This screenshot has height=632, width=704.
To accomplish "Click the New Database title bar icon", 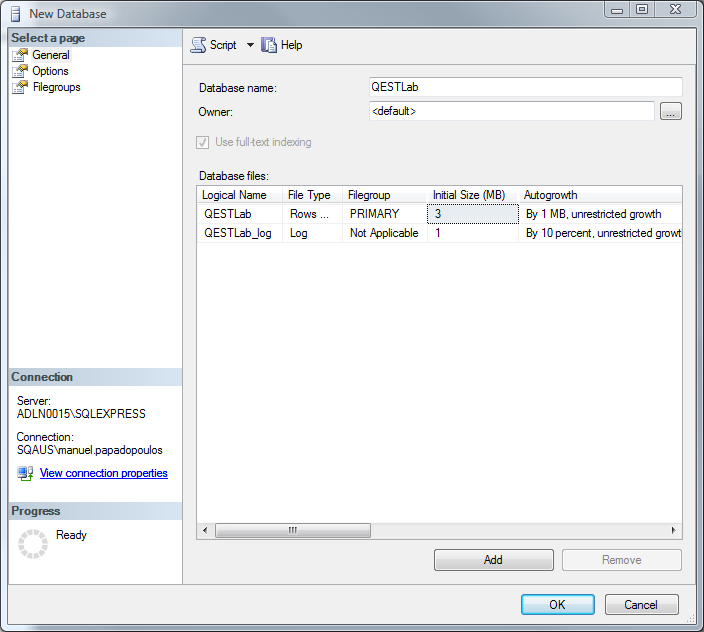I will [14, 14].
